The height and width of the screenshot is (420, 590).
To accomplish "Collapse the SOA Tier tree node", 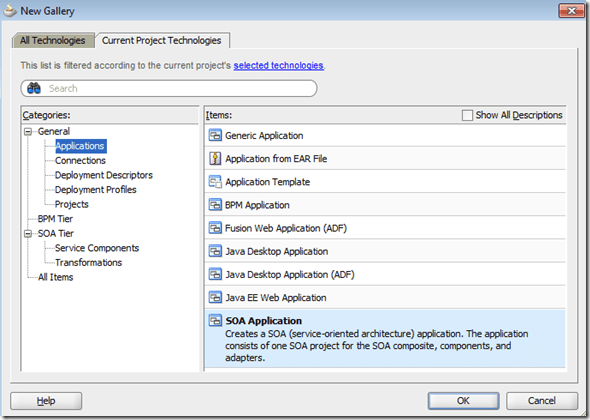I will coord(28,234).
